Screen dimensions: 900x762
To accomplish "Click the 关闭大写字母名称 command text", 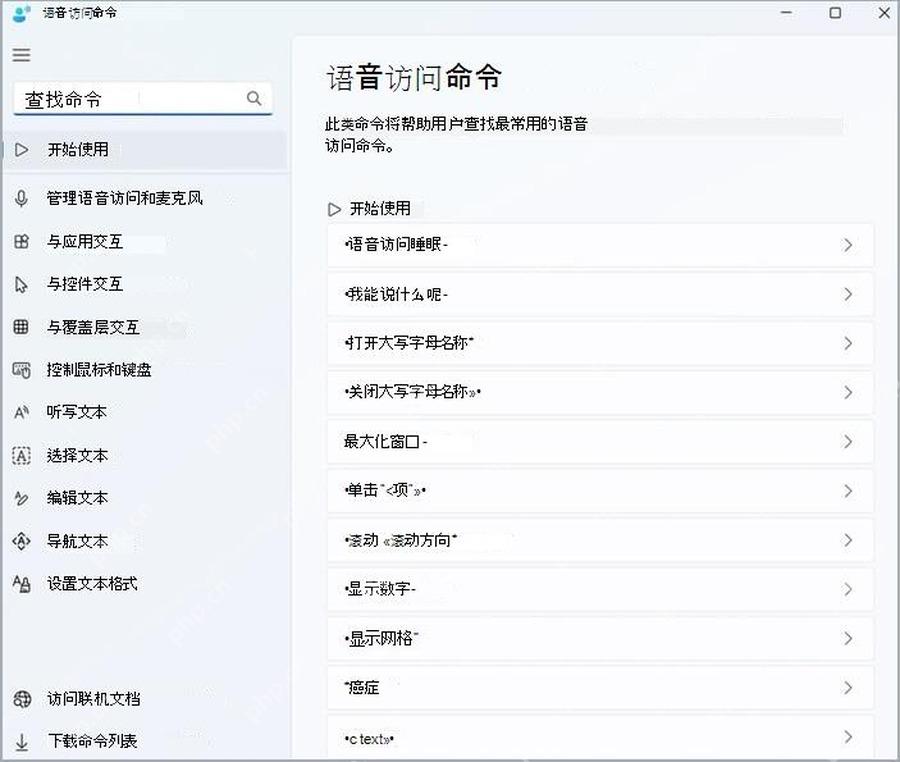I will coord(412,392).
